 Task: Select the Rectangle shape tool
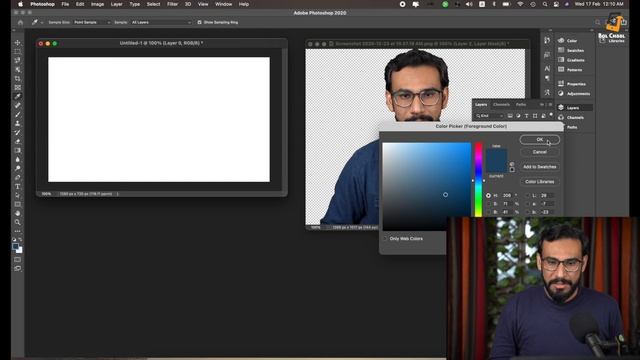point(18,204)
